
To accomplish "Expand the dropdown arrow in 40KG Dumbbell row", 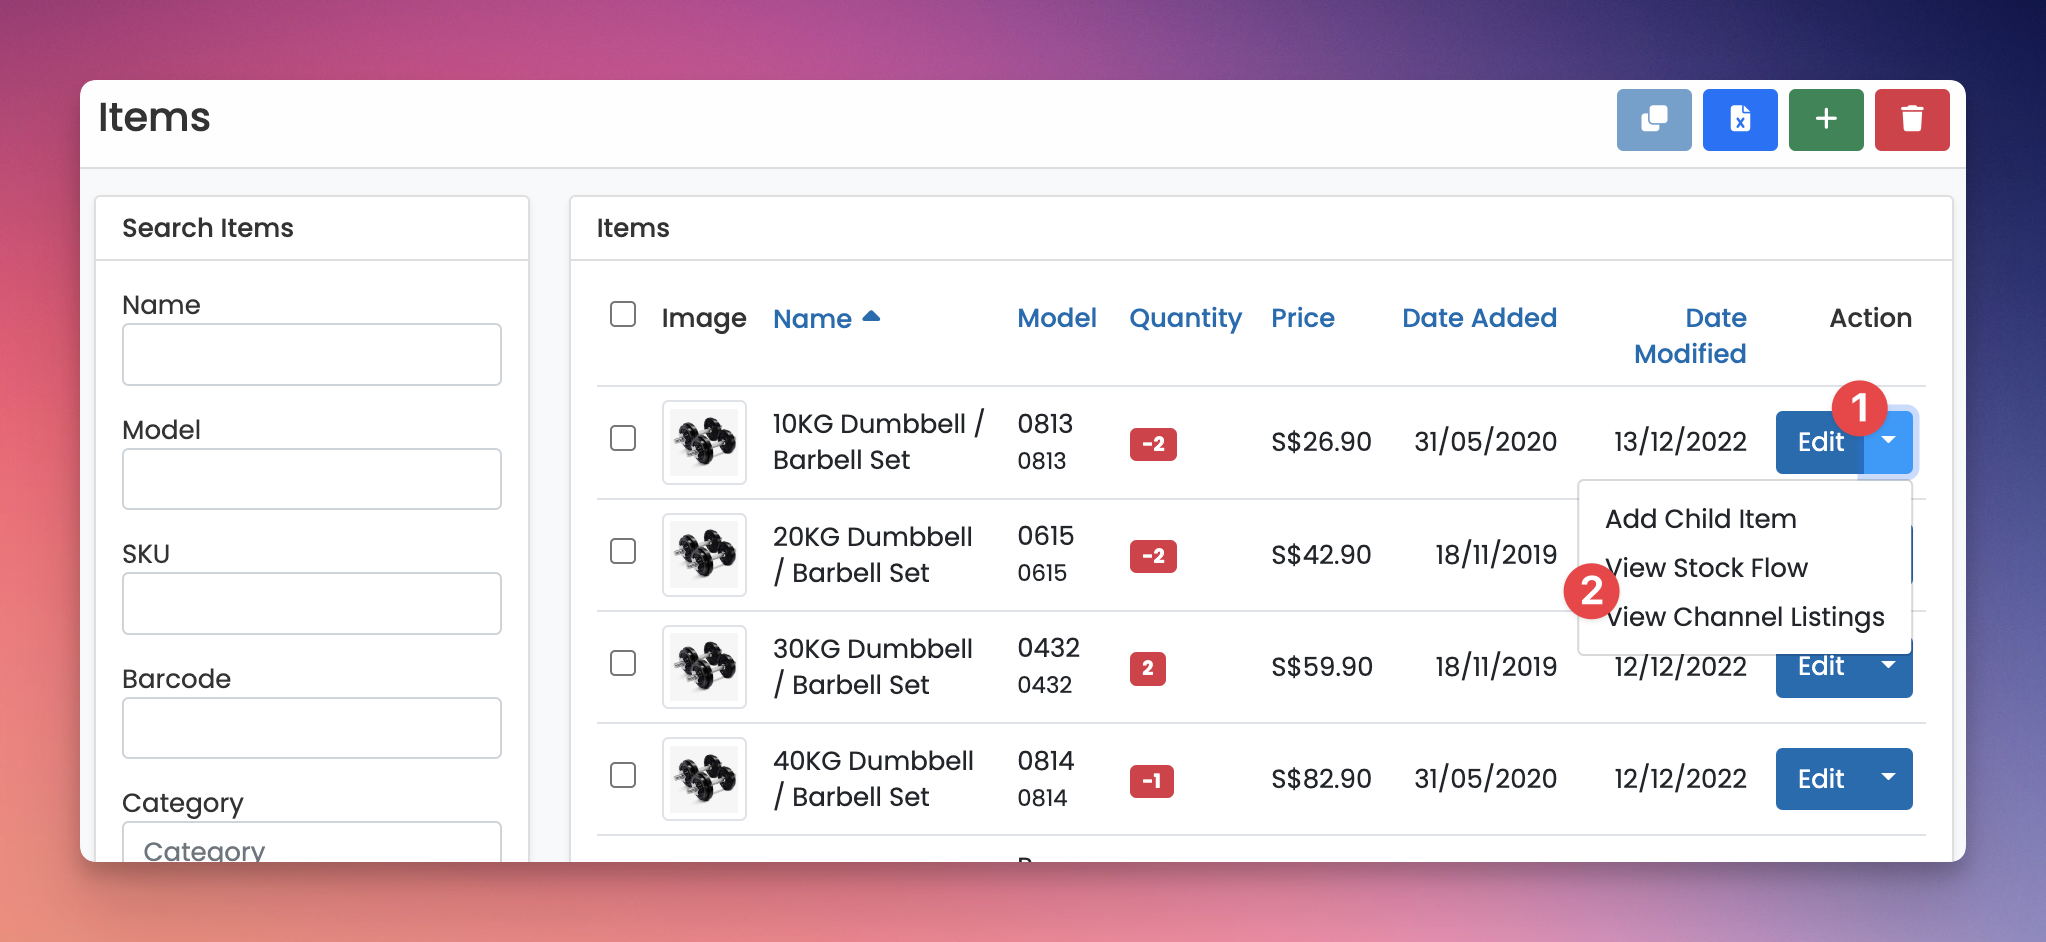I will pos(1888,778).
